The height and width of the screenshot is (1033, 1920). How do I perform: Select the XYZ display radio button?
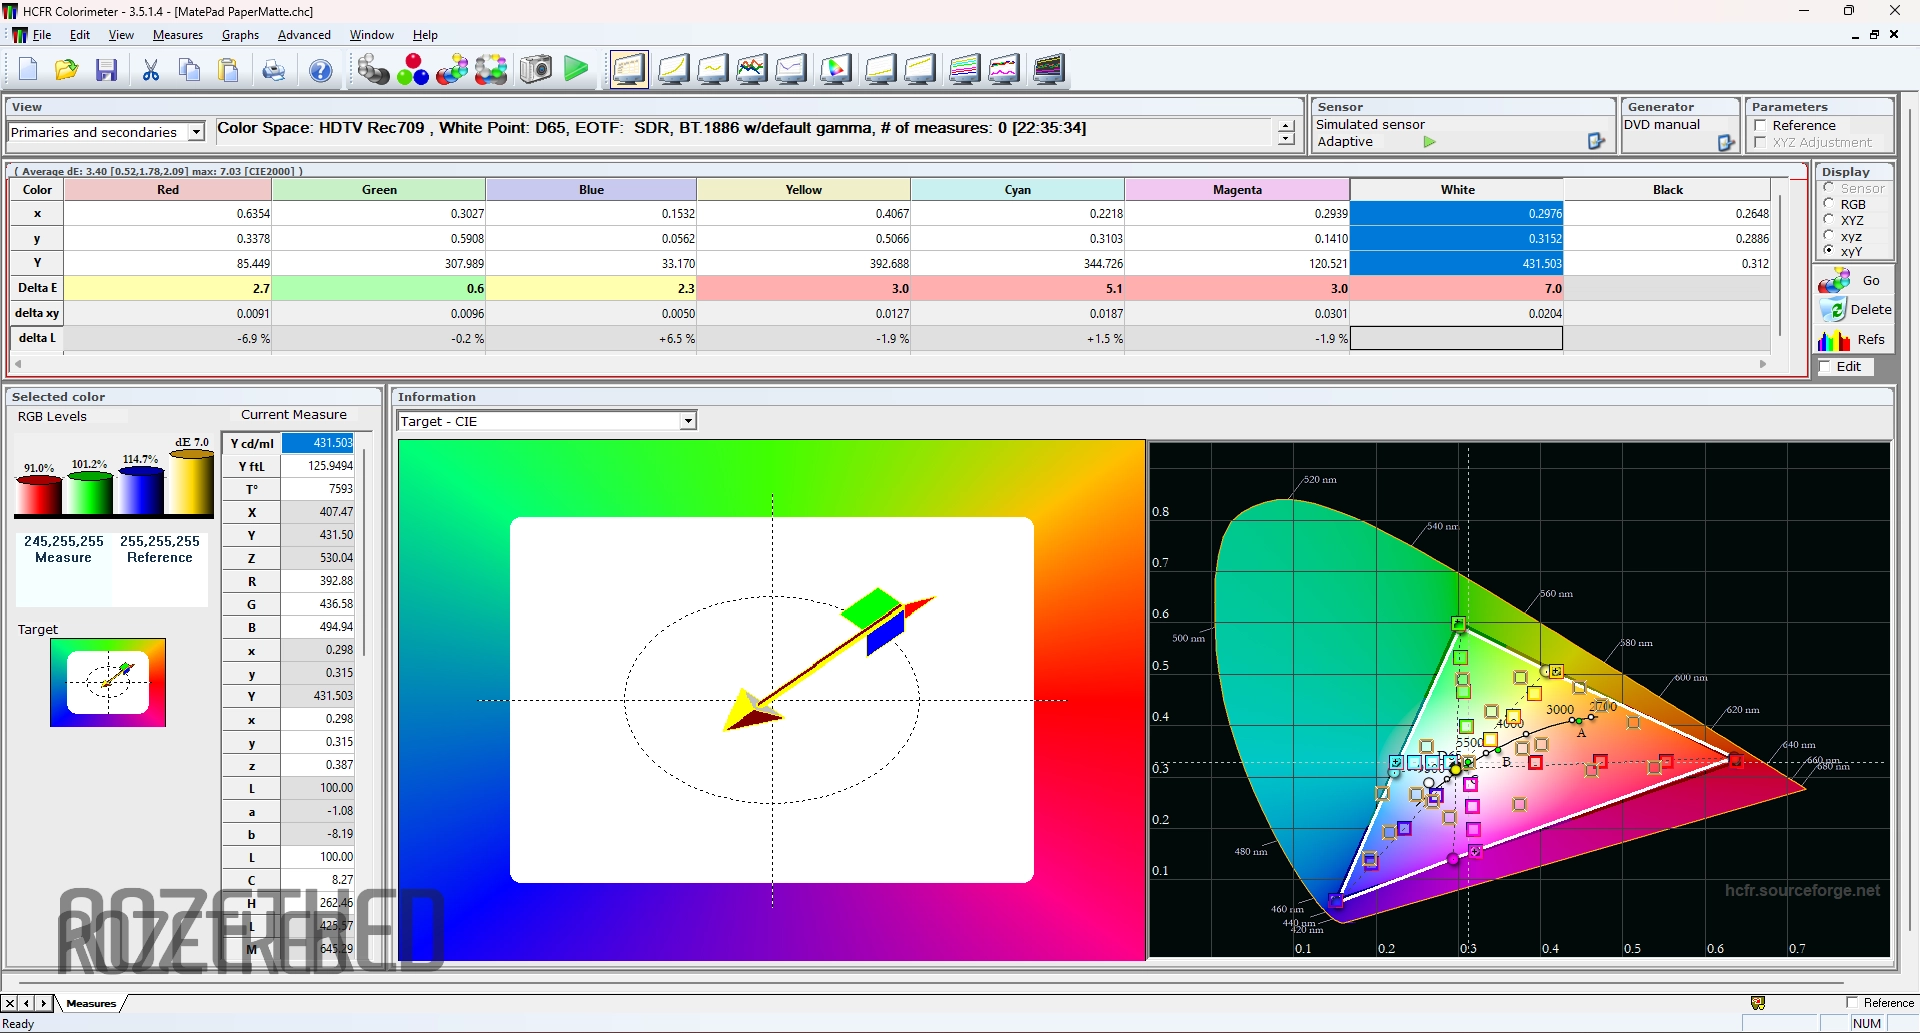pyautogui.click(x=1829, y=220)
